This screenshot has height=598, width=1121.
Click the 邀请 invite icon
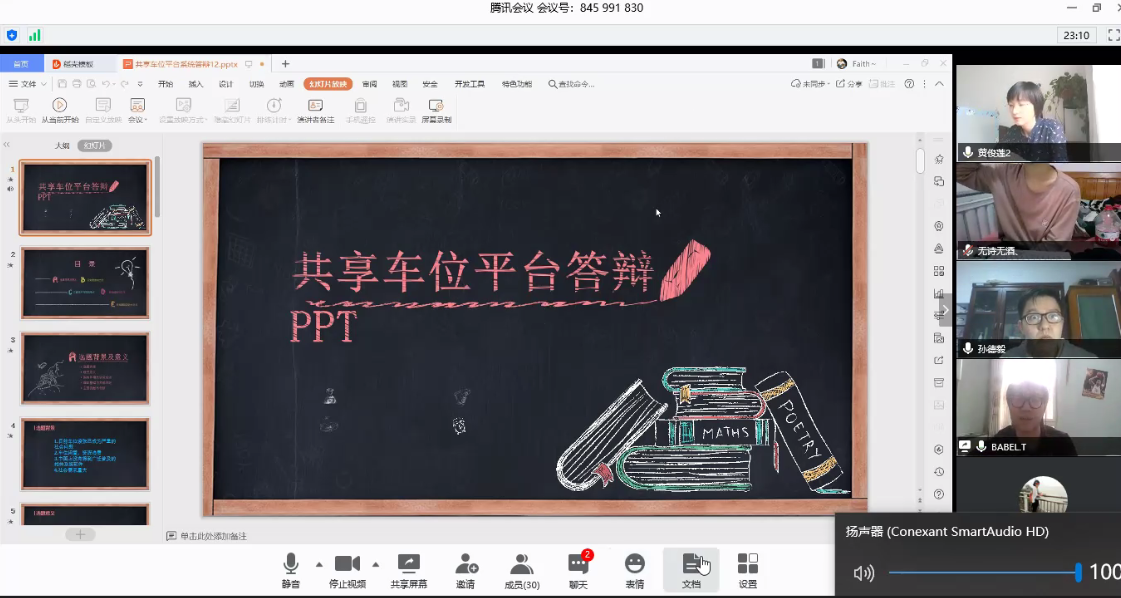click(466, 569)
